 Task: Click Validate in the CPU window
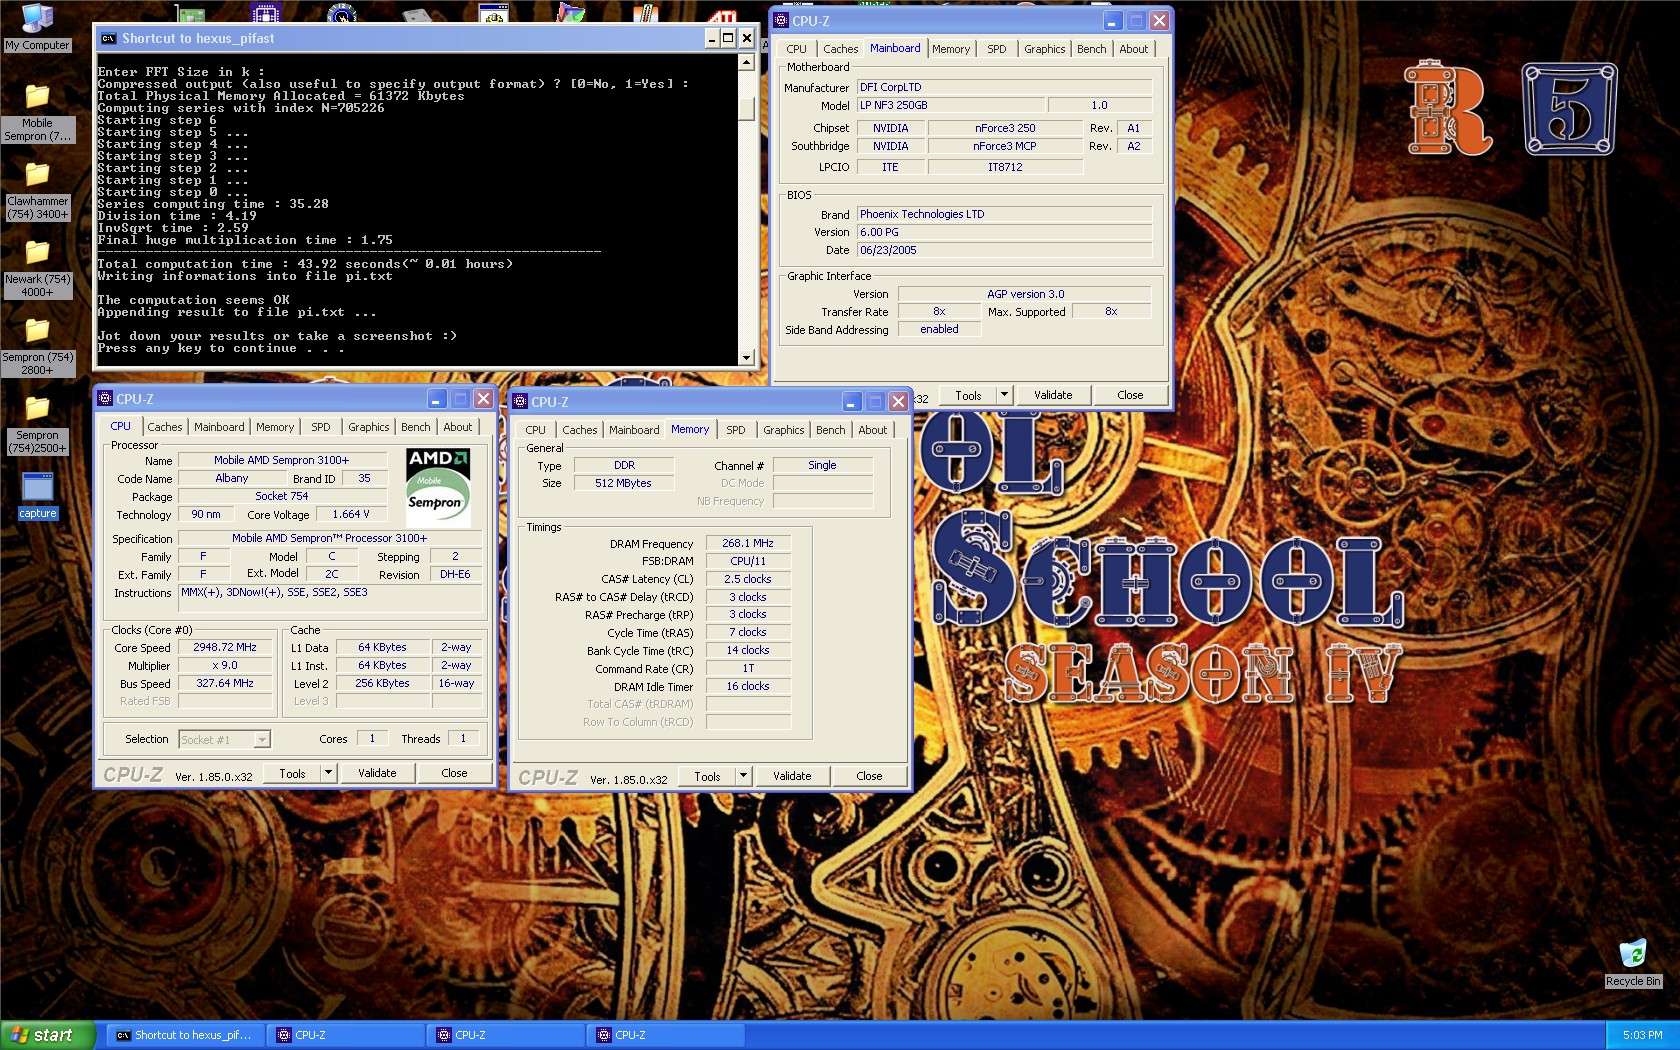point(377,773)
